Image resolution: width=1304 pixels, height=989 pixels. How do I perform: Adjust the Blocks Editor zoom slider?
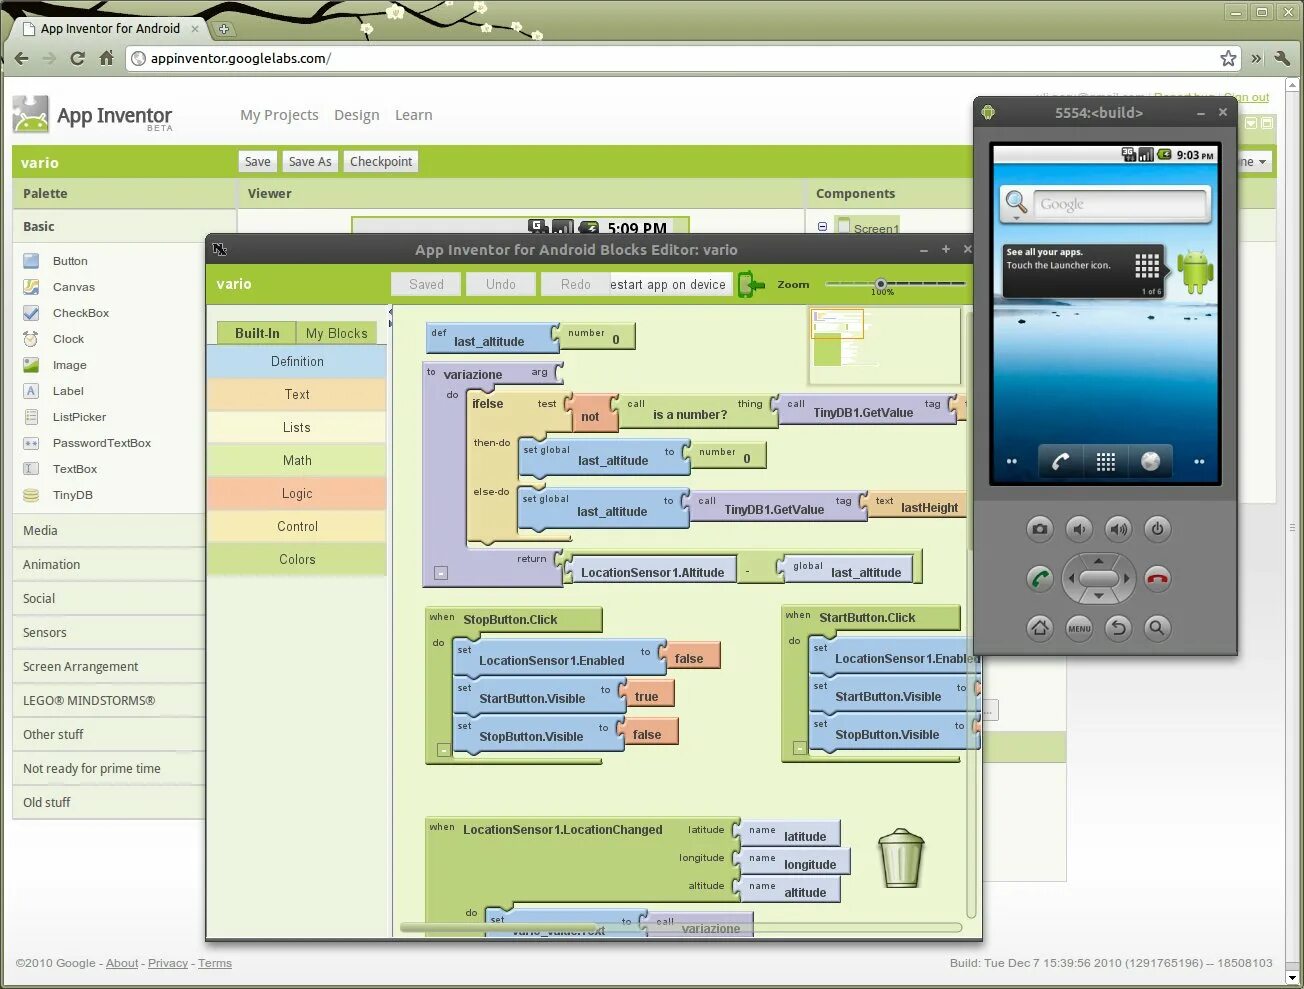coord(881,284)
